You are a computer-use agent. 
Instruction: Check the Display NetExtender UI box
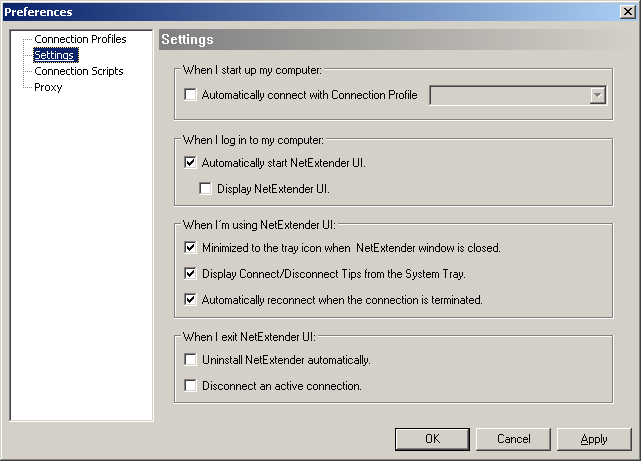tap(206, 188)
